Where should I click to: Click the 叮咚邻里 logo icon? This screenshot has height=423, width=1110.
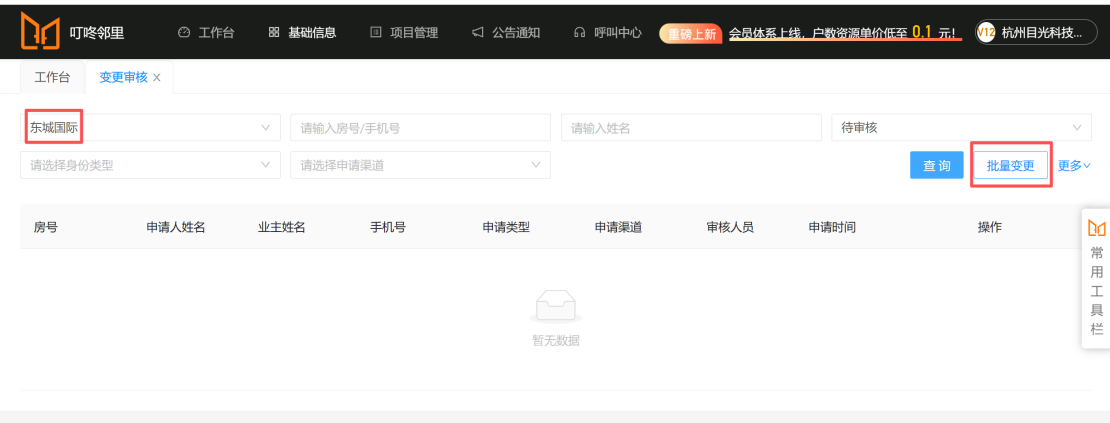(40, 32)
